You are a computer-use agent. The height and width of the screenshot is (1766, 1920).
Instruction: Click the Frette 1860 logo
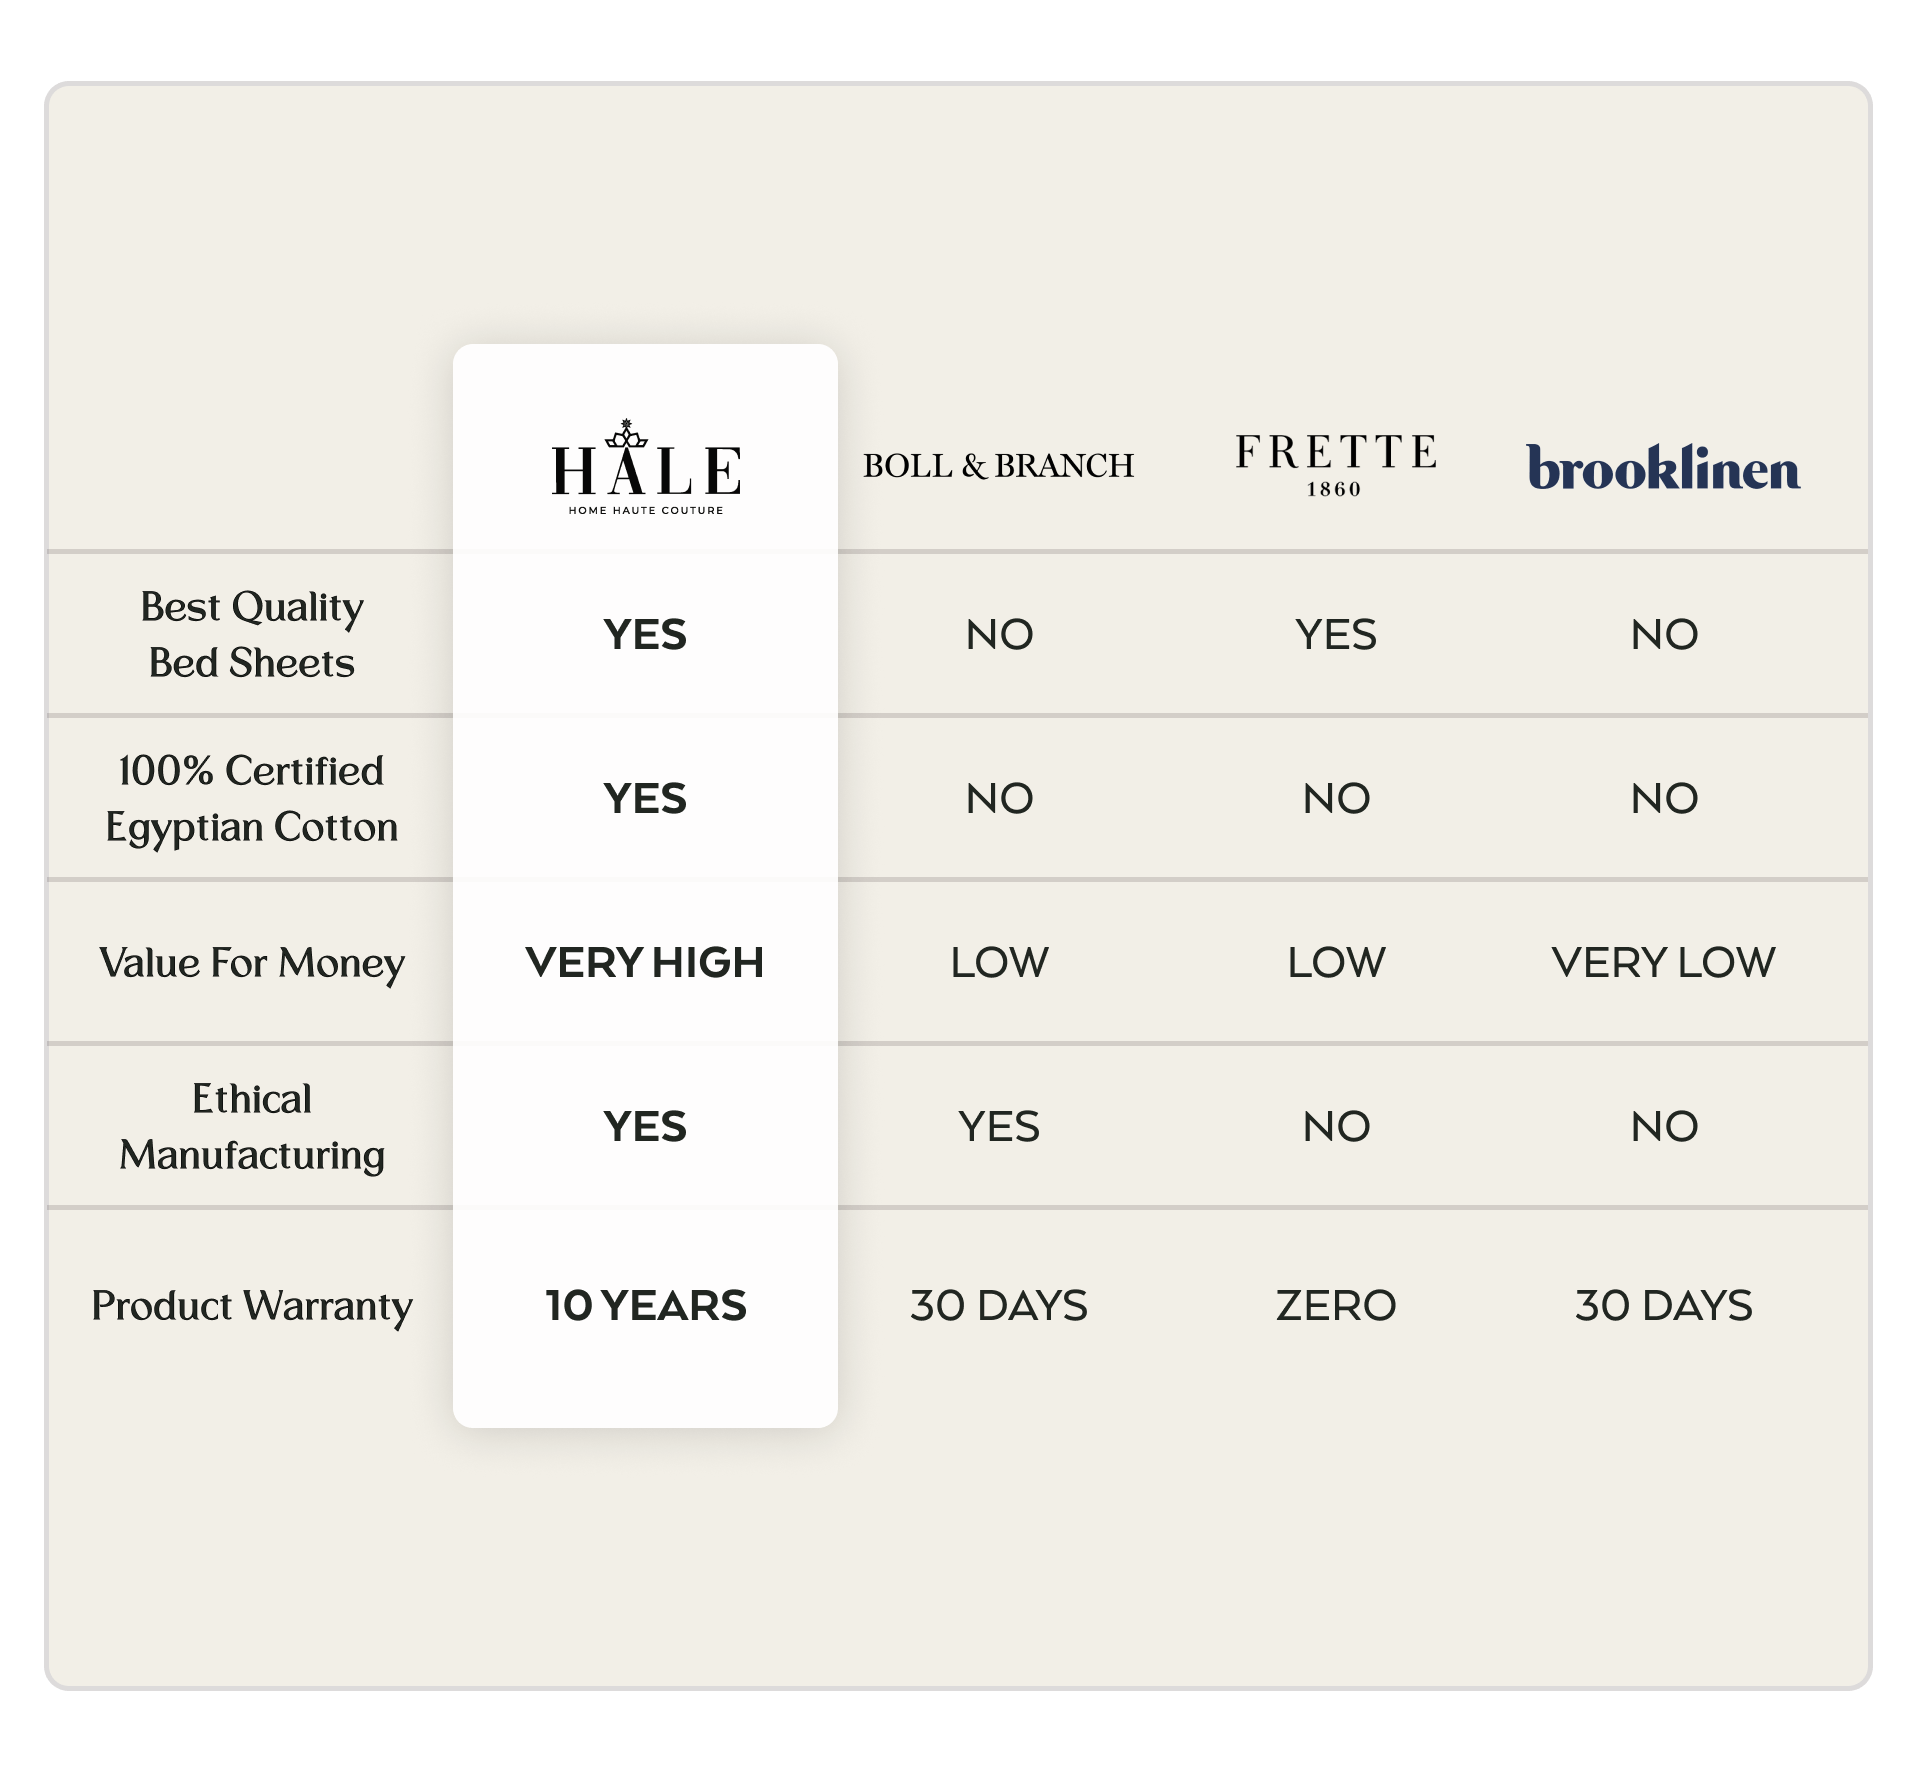tap(1335, 465)
